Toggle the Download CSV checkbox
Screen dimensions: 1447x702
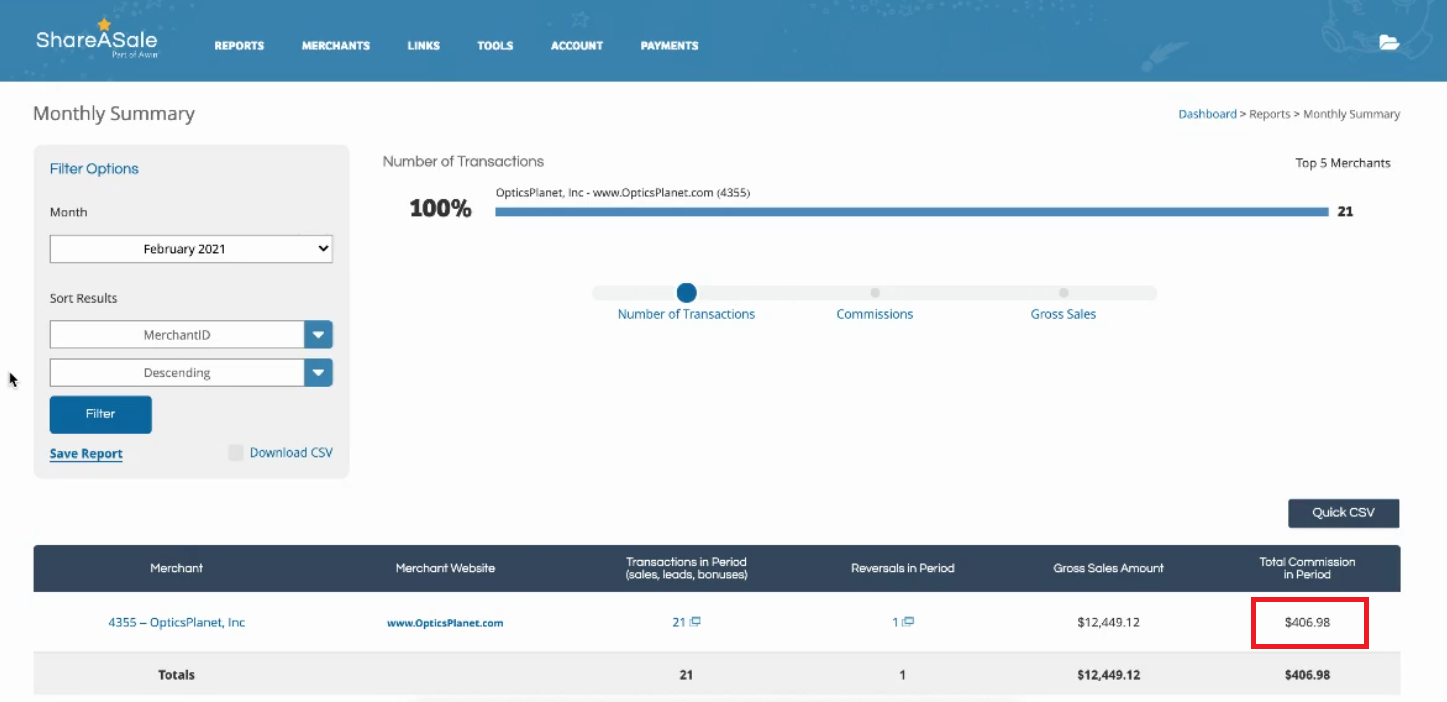point(235,453)
